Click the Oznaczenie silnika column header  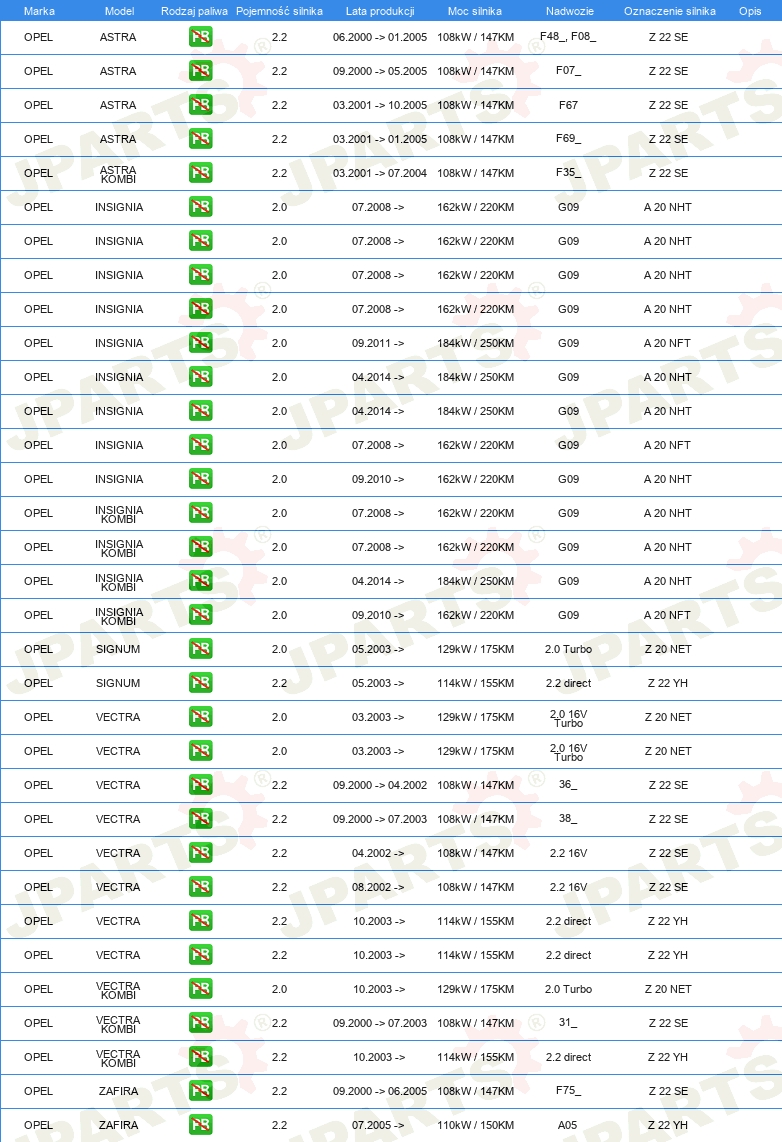(670, 11)
